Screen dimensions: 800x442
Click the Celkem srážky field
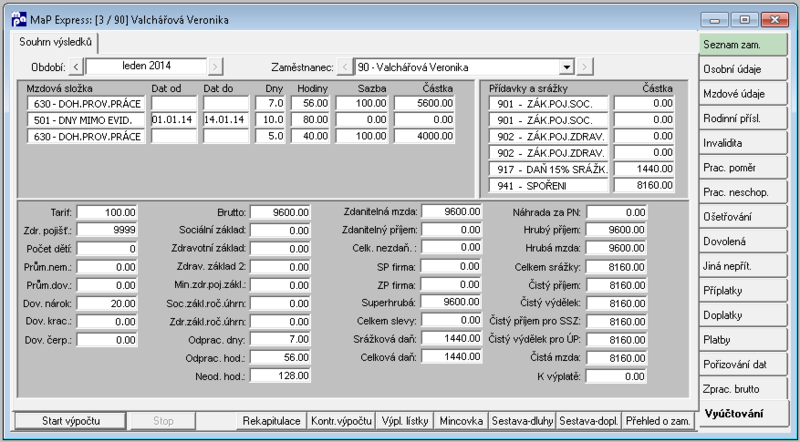point(616,266)
